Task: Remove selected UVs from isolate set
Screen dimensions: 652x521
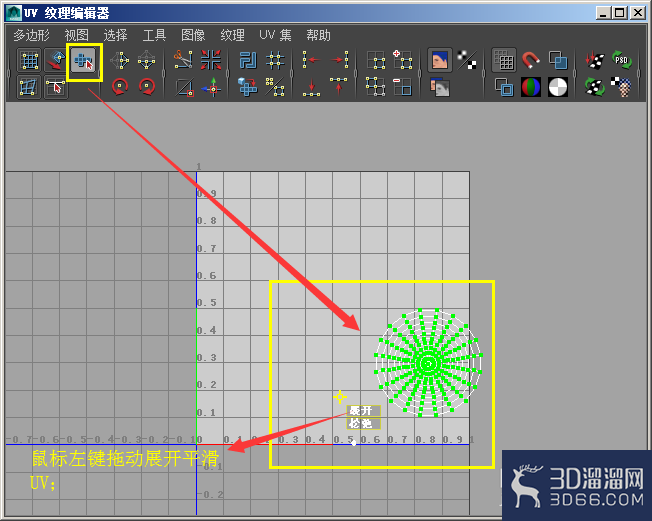Action: (403, 87)
